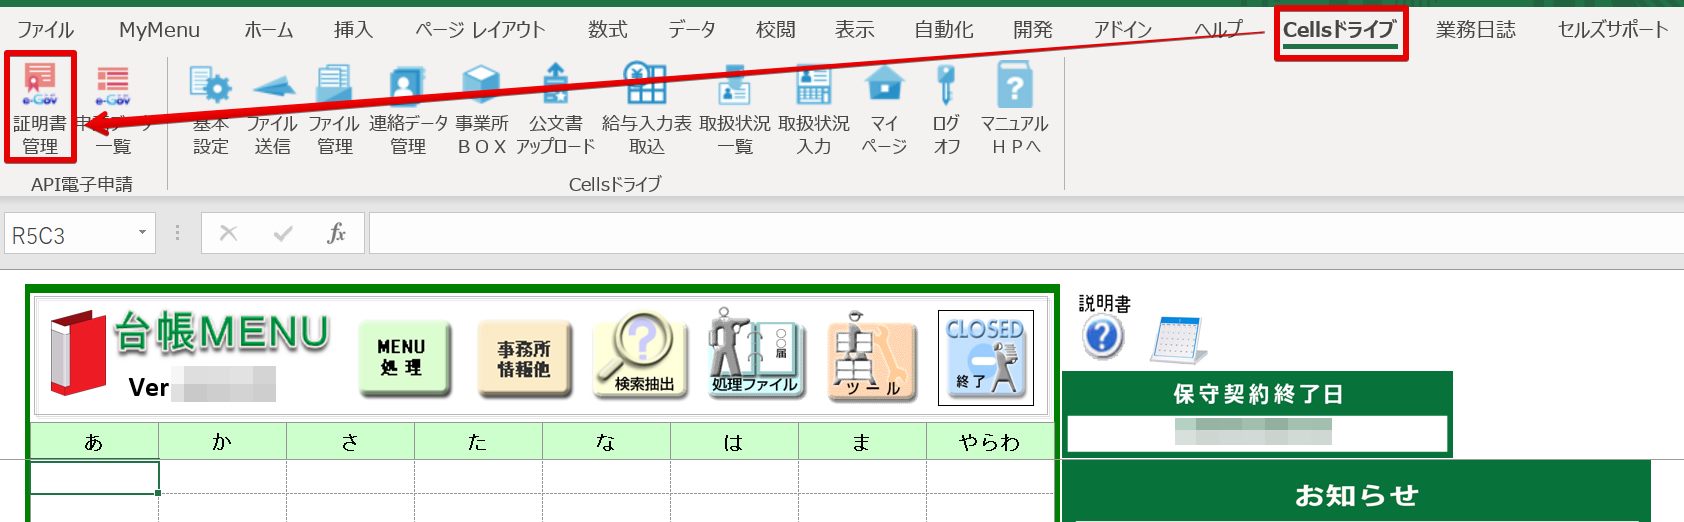Open 連絡データ管理 icon
This screenshot has height=522, width=1684.
408,108
